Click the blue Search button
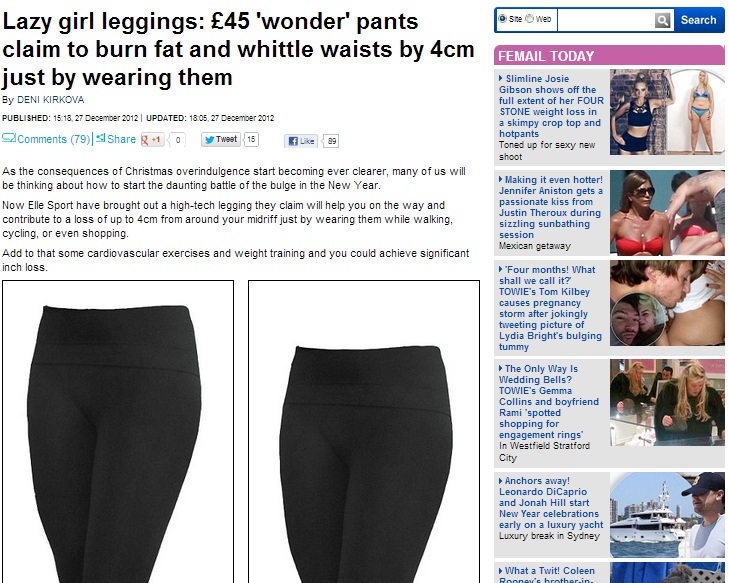 (698, 20)
